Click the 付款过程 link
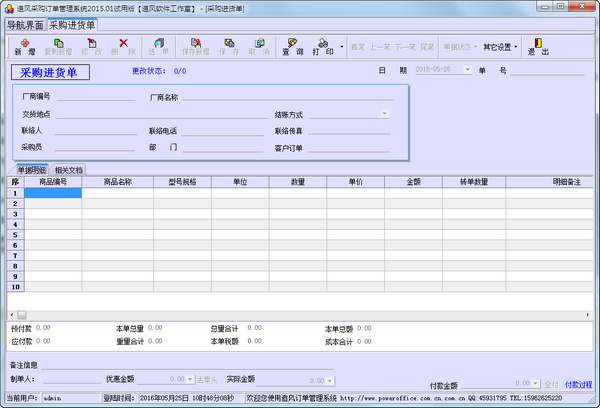Viewport: 600px width, 408px height. (578, 383)
